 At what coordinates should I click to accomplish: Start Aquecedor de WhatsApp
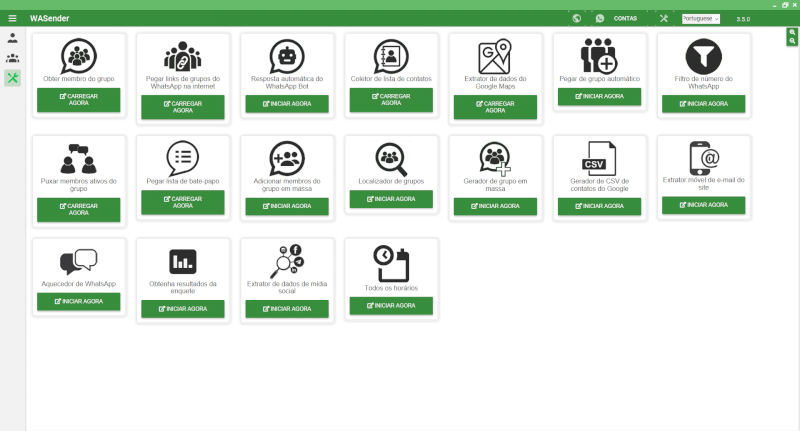79,301
